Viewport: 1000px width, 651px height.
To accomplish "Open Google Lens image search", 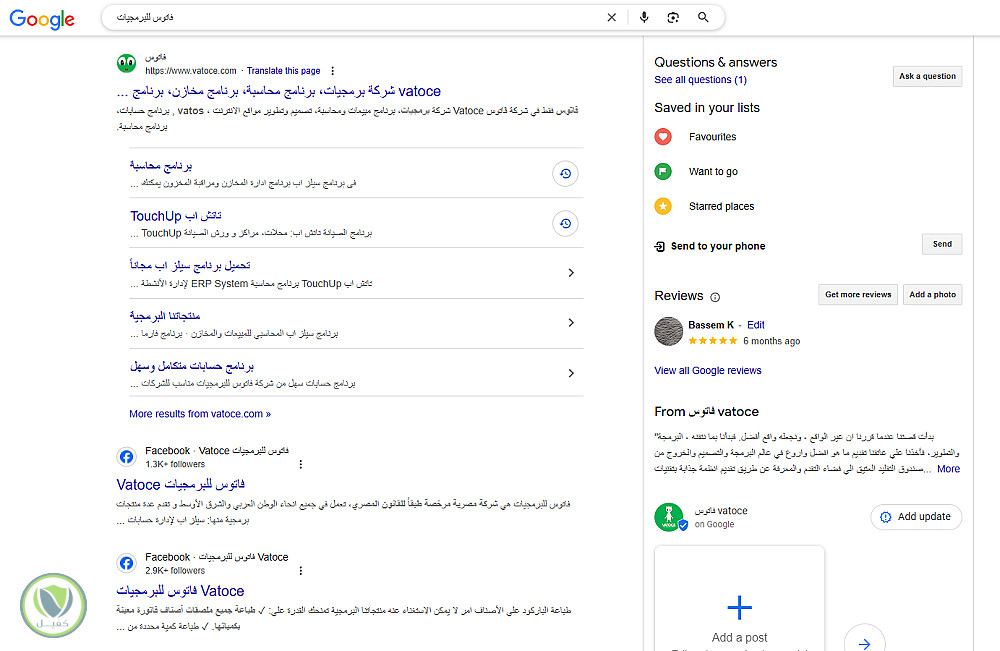I will pyautogui.click(x=674, y=18).
